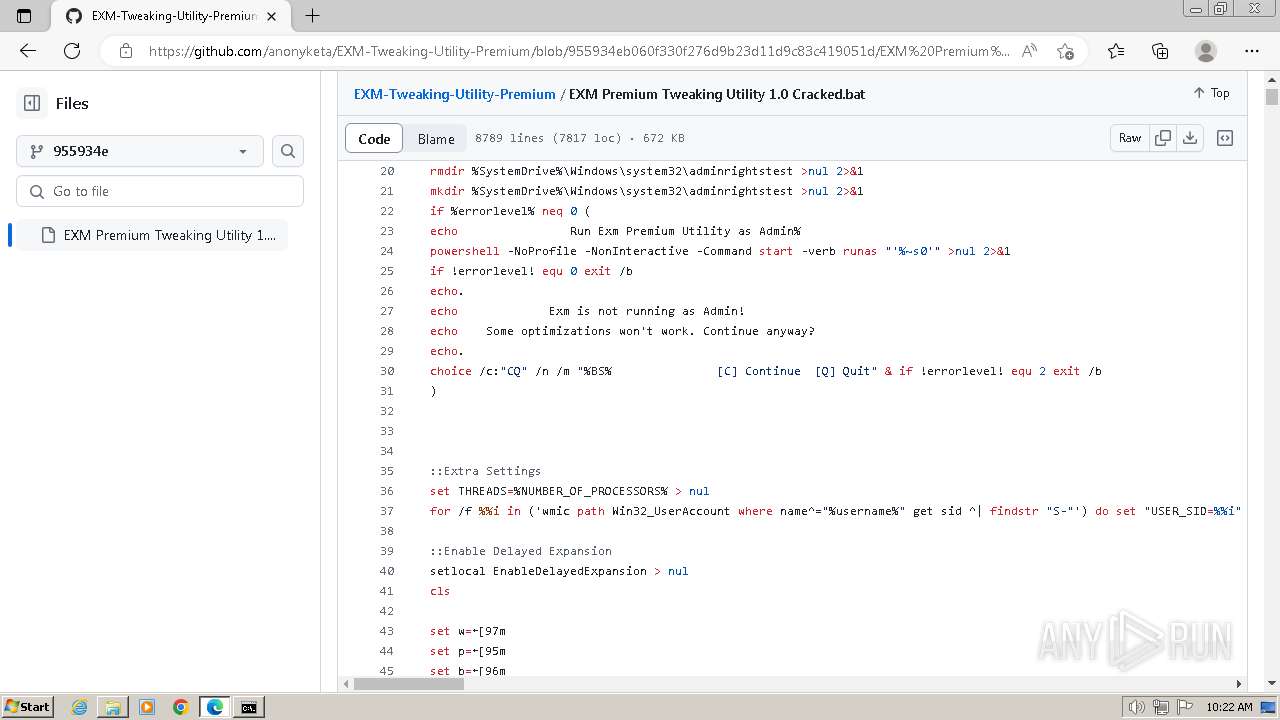Open the symbols panel icon
This screenshot has width=1280, height=720.
(1225, 138)
